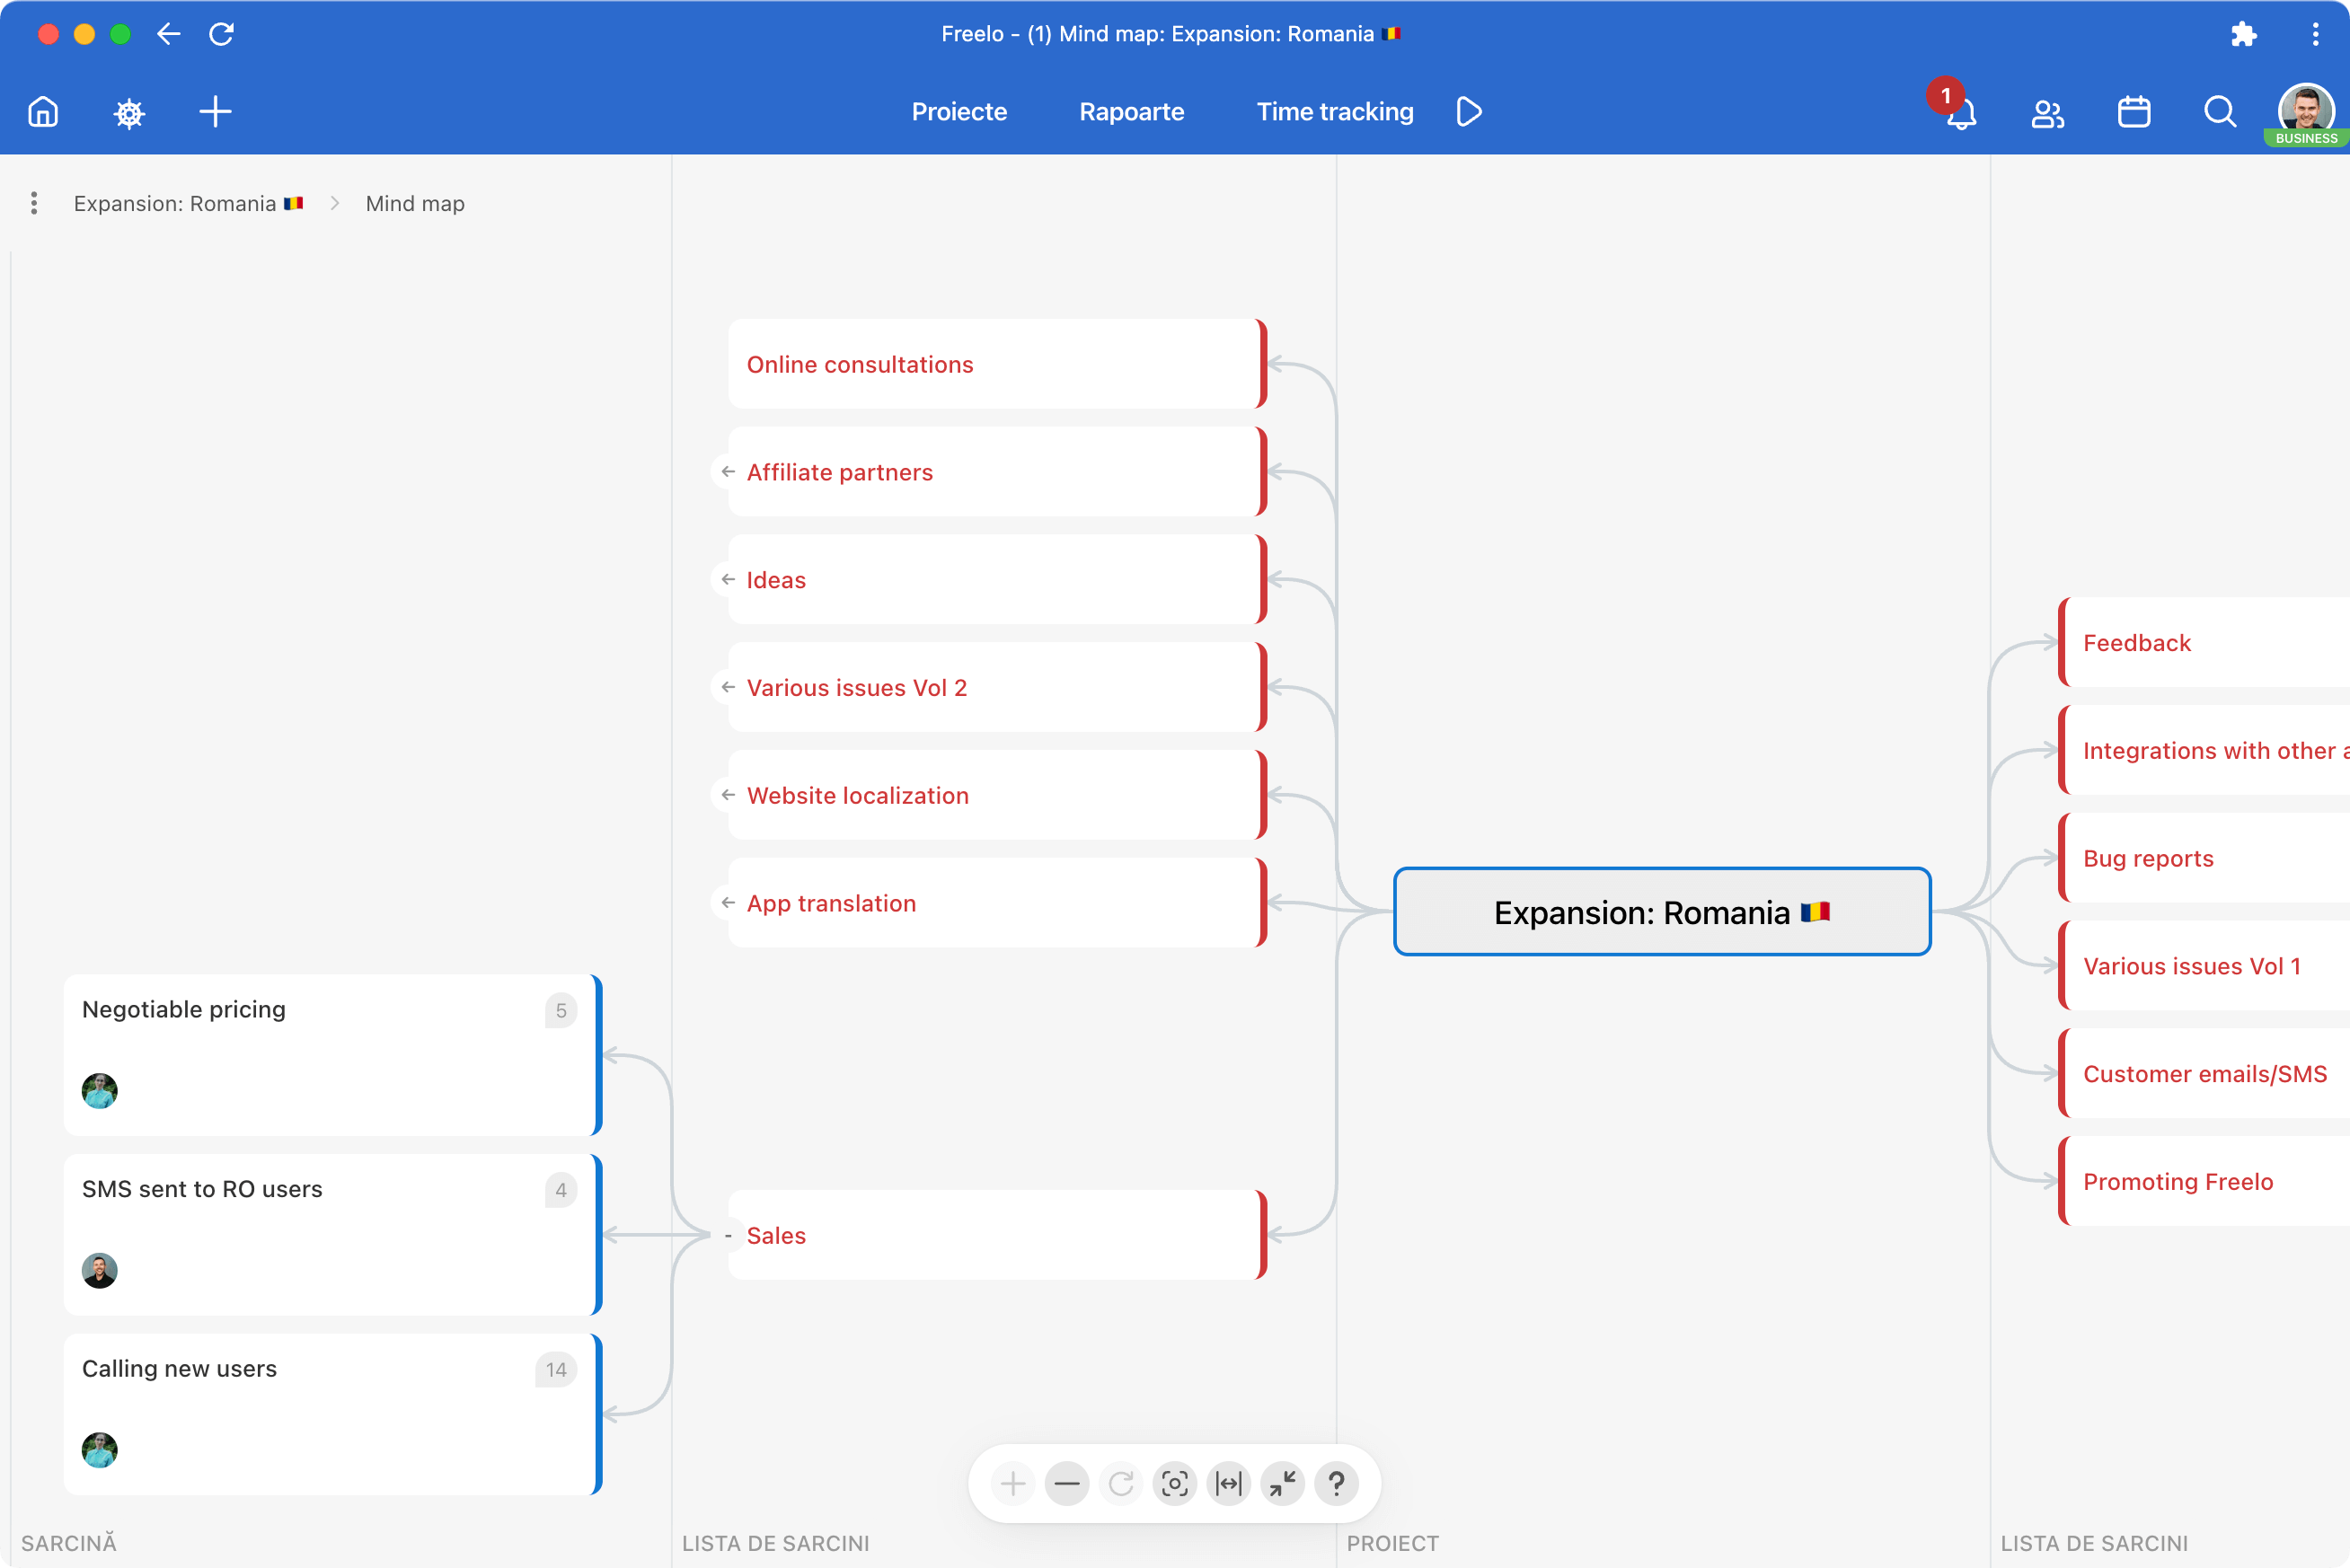Open the Proiecte menu
The width and height of the screenshot is (2350, 1568).
959,111
